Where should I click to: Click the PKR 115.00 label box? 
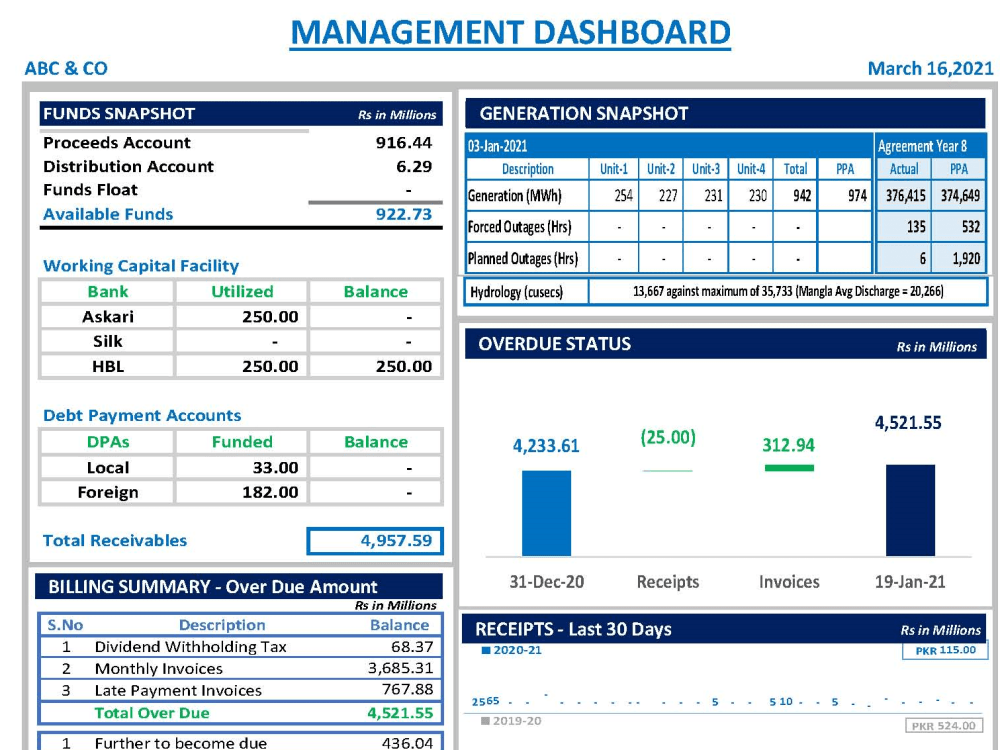pos(945,651)
